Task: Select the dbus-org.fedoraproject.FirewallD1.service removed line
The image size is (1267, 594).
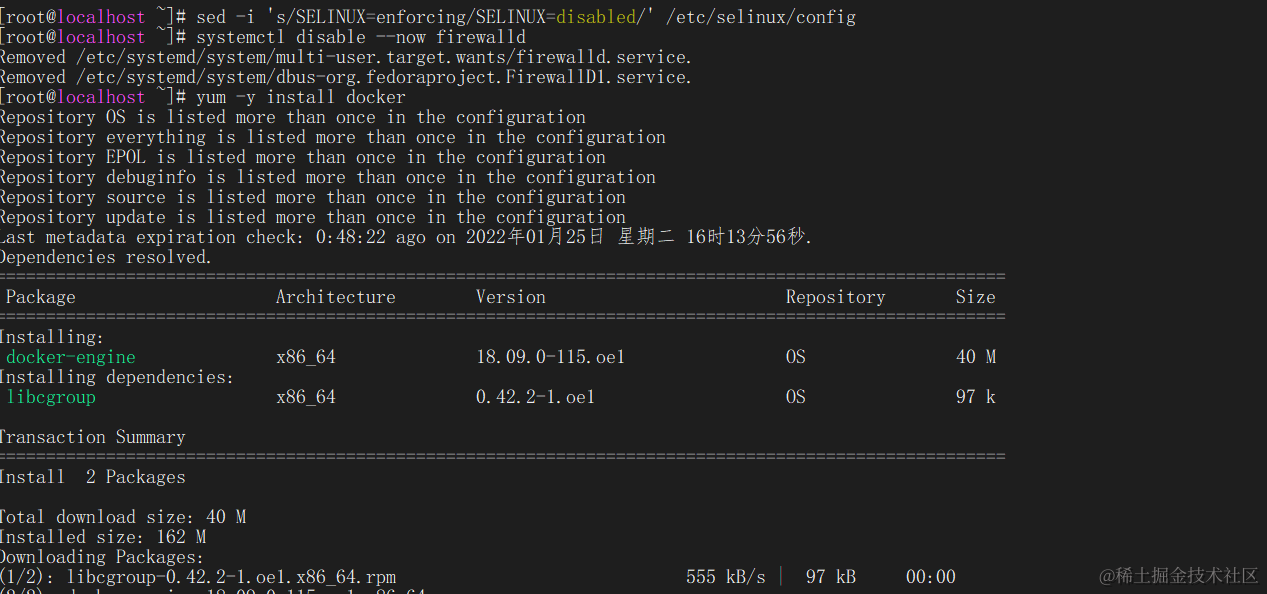Action: [x=346, y=77]
